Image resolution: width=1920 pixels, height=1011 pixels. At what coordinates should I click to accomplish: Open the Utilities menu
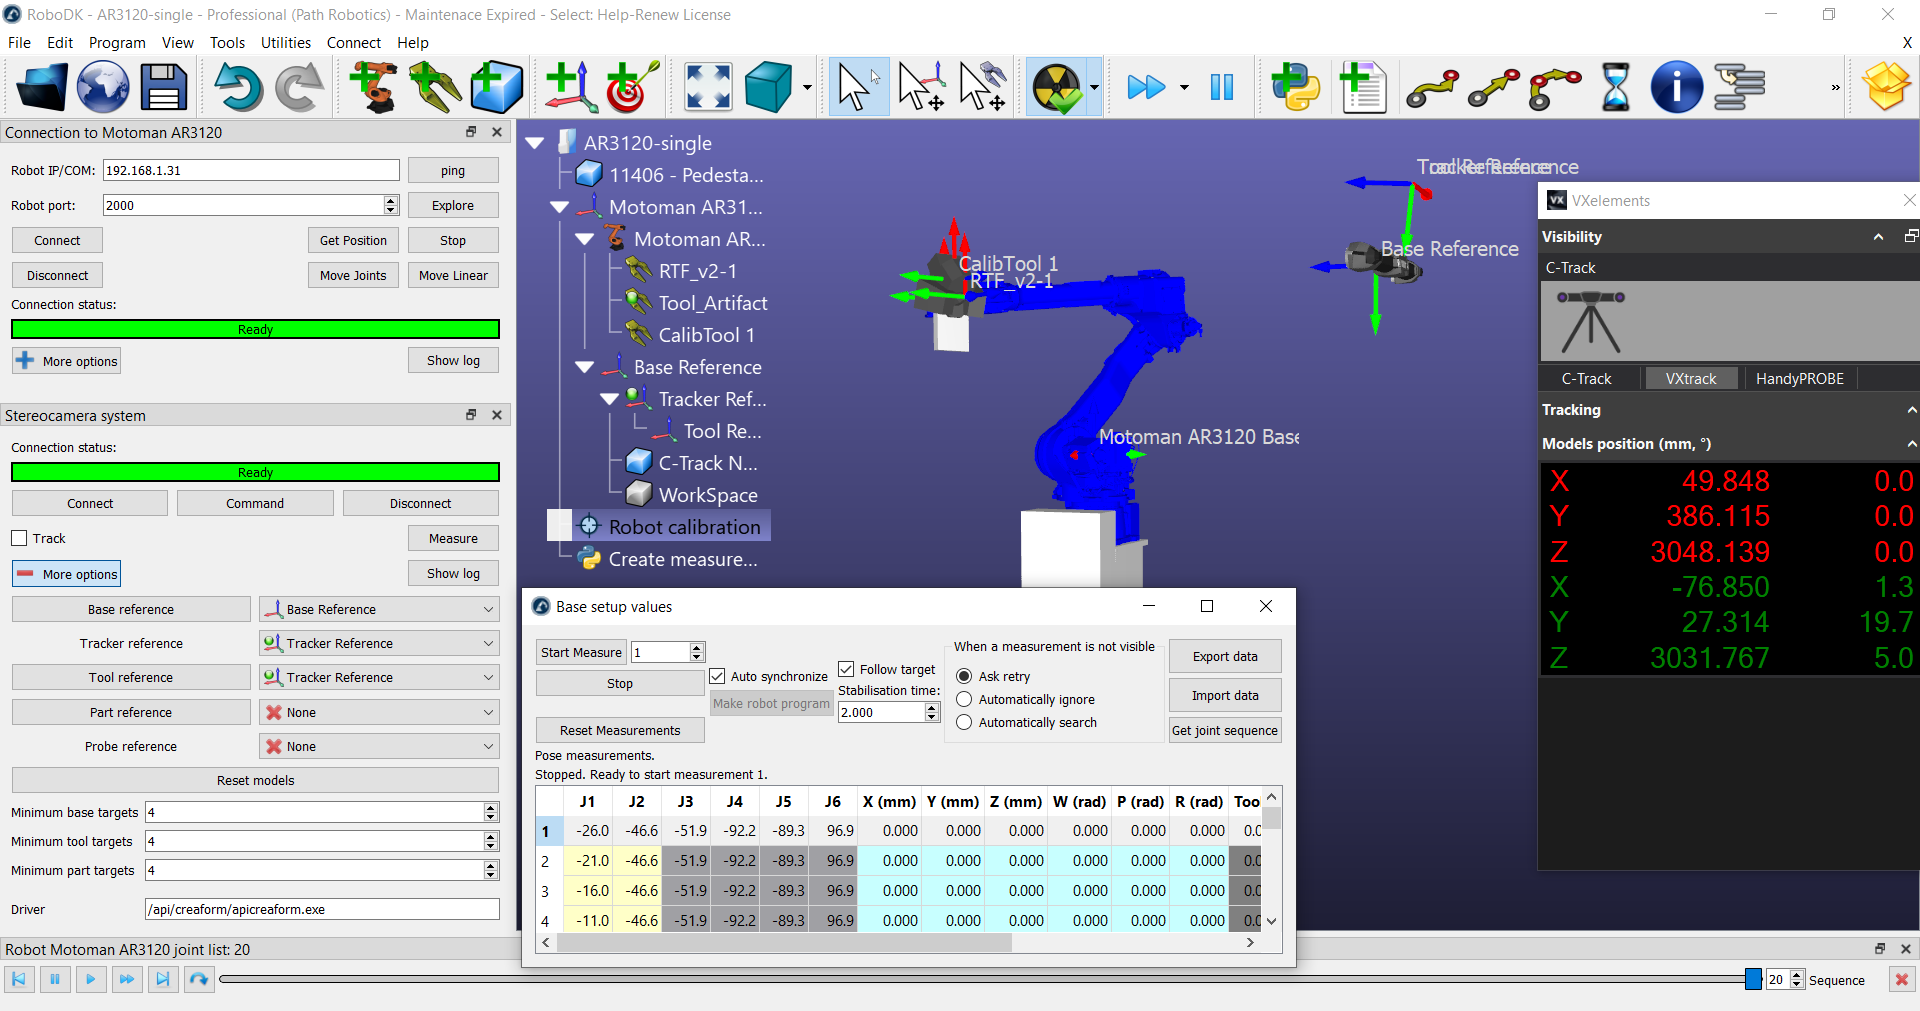click(x=285, y=43)
